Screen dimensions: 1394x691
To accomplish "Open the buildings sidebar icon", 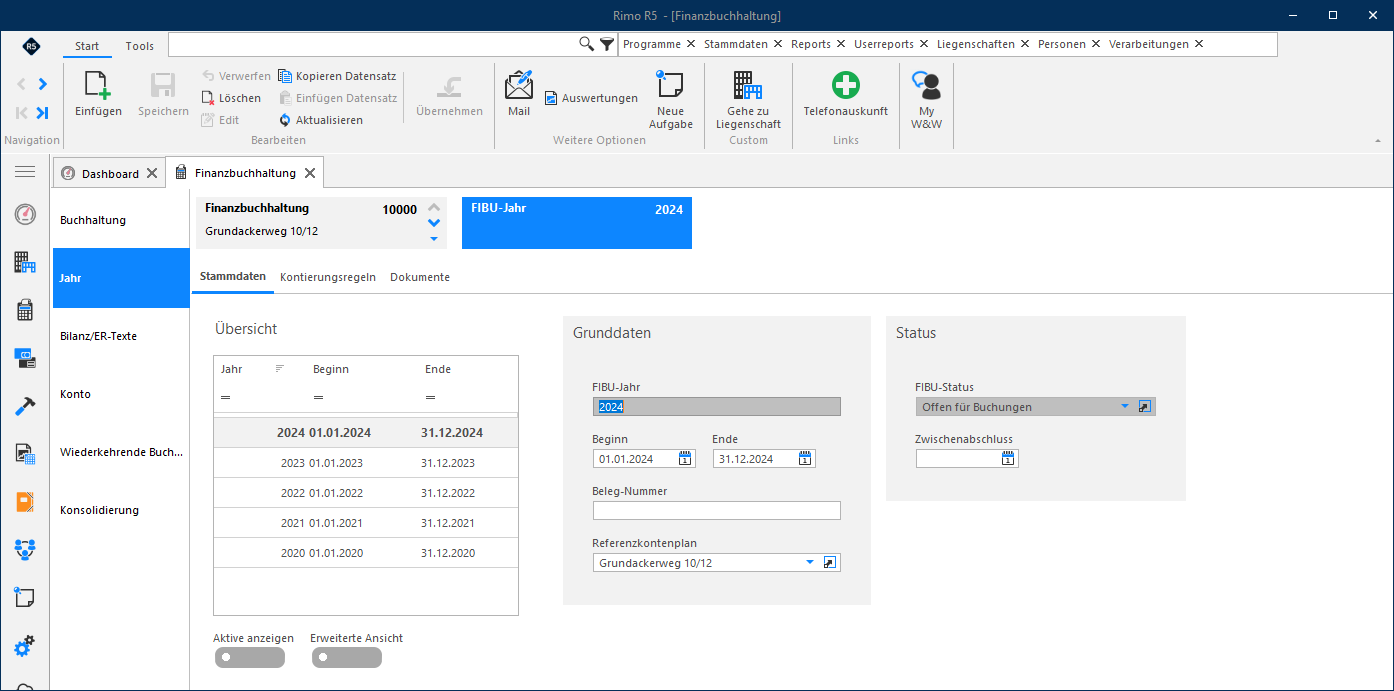I will [x=25, y=263].
